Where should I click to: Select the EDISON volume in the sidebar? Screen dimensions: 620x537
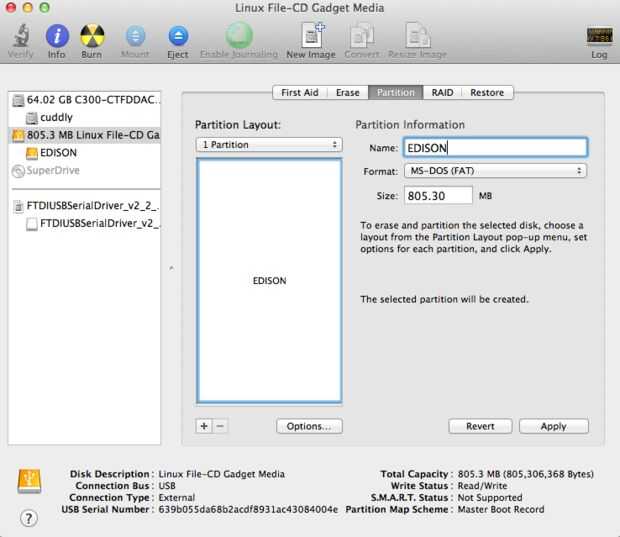click(x=84, y=153)
